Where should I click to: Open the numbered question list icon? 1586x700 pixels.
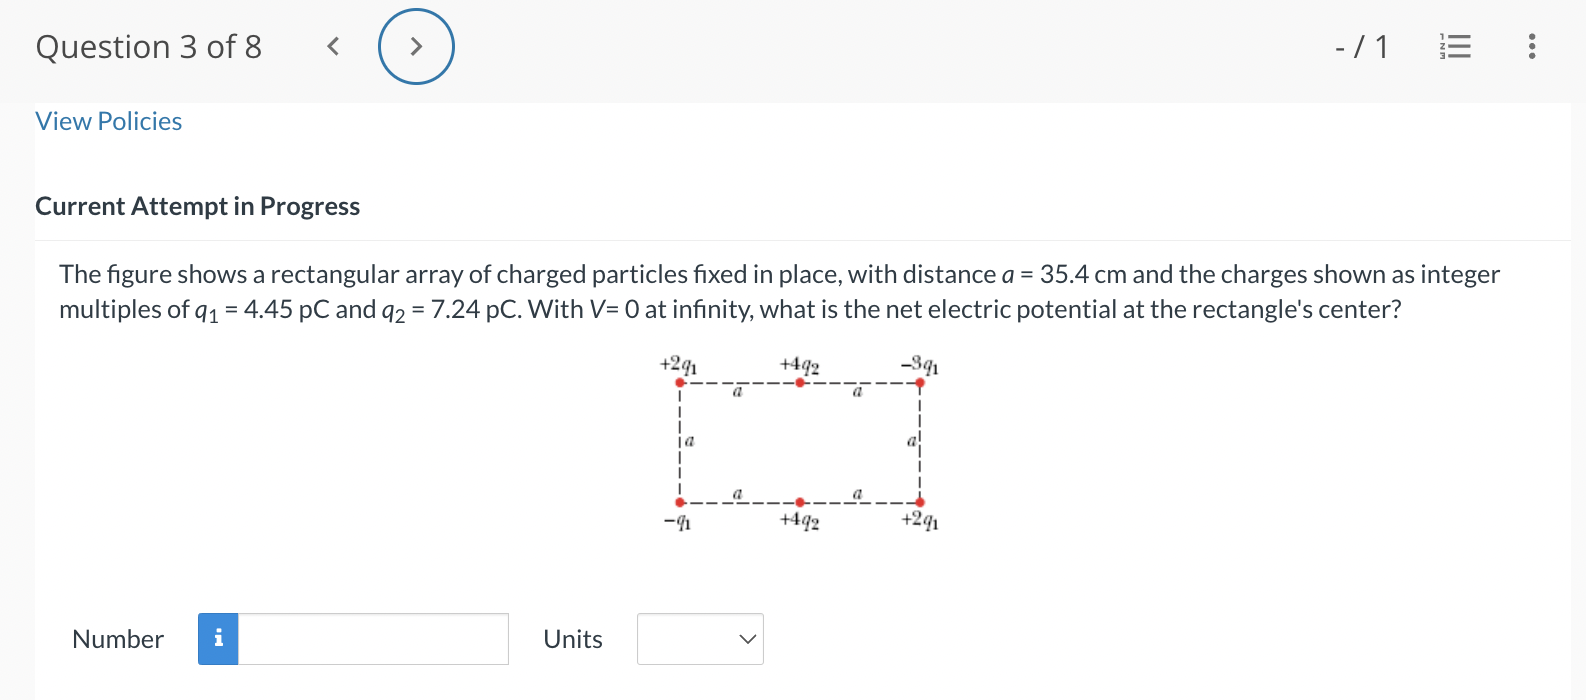1456,46
